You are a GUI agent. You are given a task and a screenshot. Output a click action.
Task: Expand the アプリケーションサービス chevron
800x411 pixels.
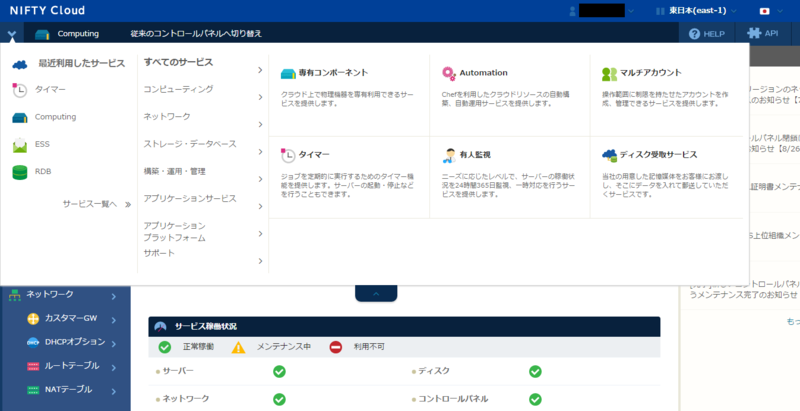point(260,207)
